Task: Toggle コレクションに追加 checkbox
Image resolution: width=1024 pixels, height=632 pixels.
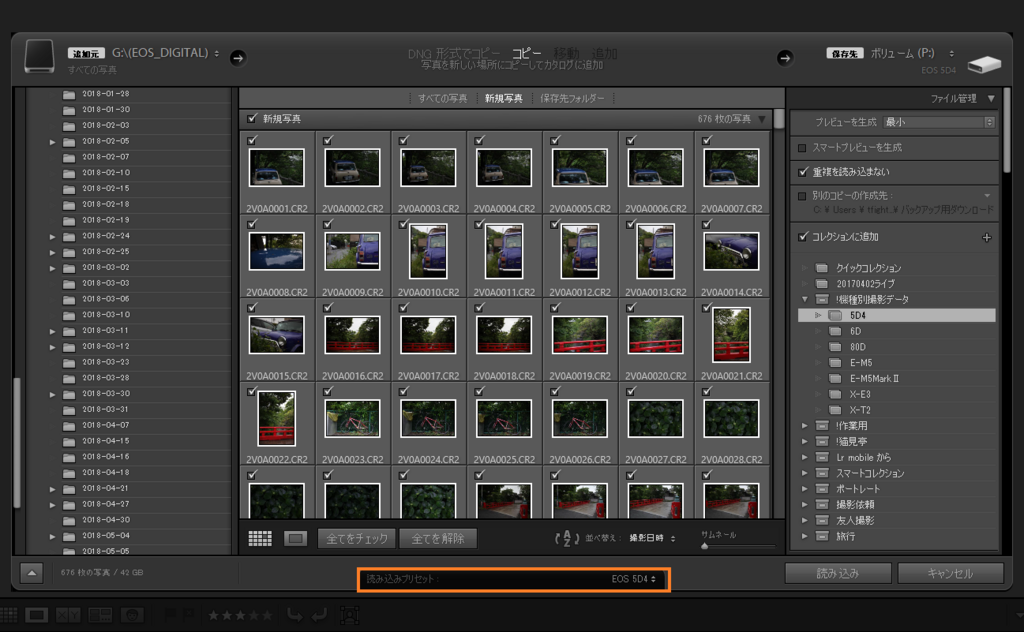Action: pos(803,236)
